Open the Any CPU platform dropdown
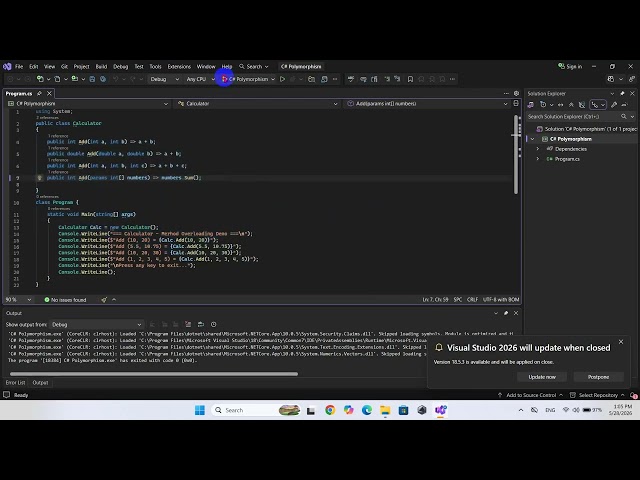 click(200, 79)
